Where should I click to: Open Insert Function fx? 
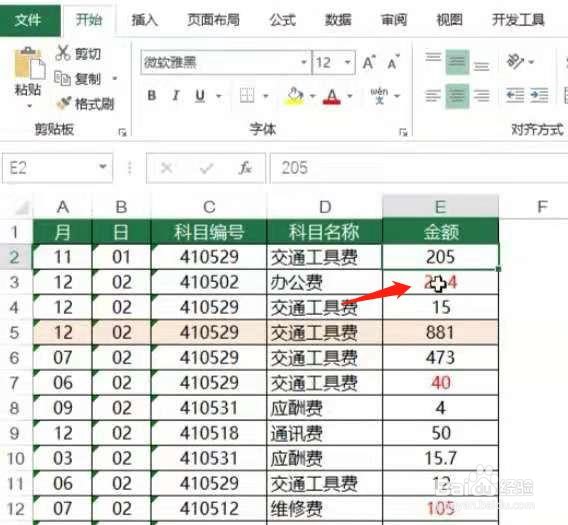point(246,168)
